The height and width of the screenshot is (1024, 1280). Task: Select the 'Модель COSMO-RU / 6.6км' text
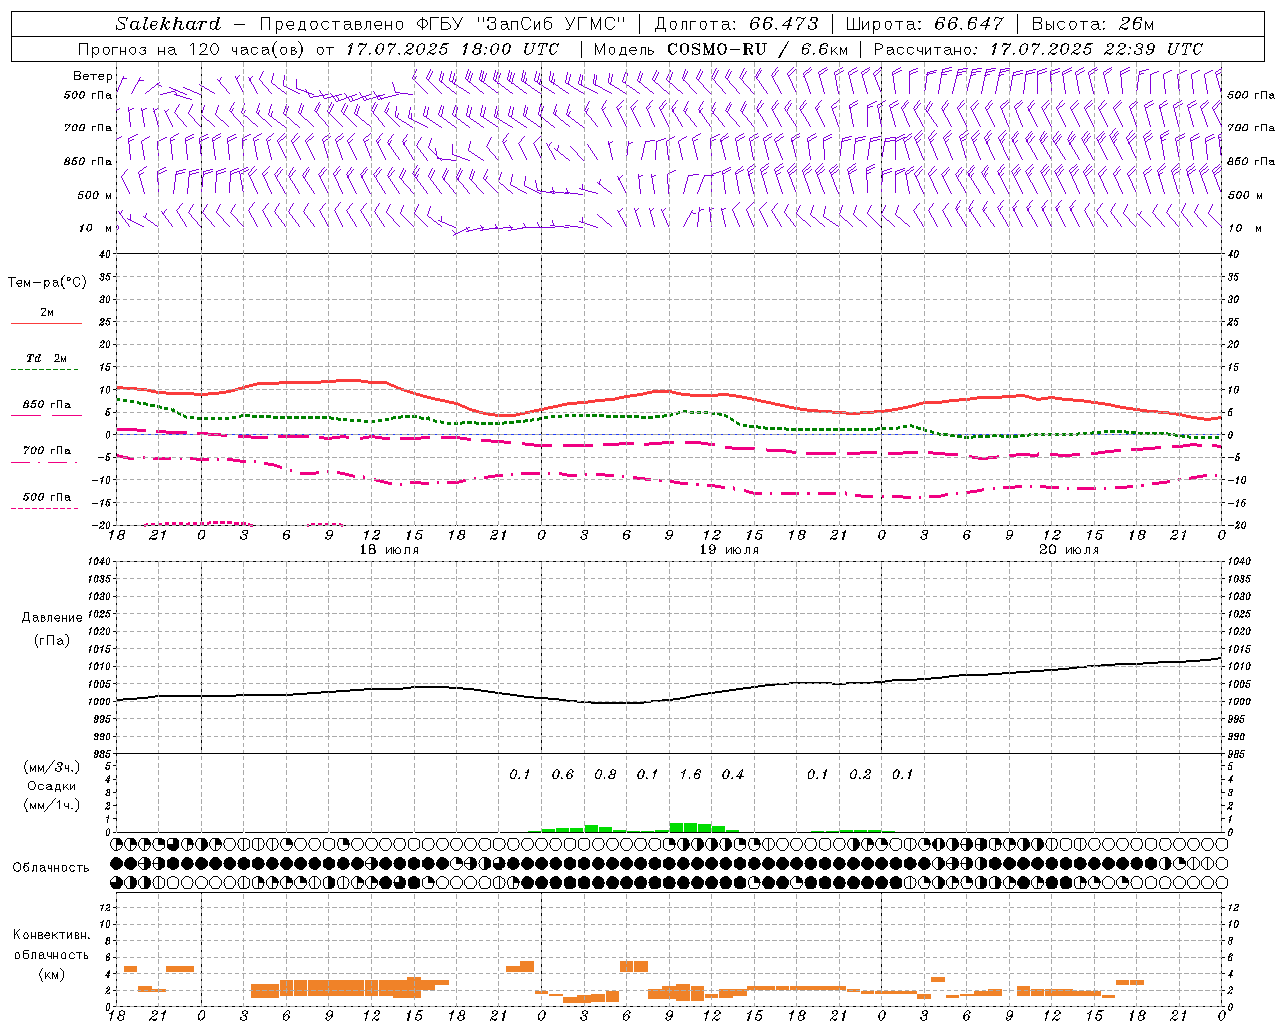tap(720, 49)
